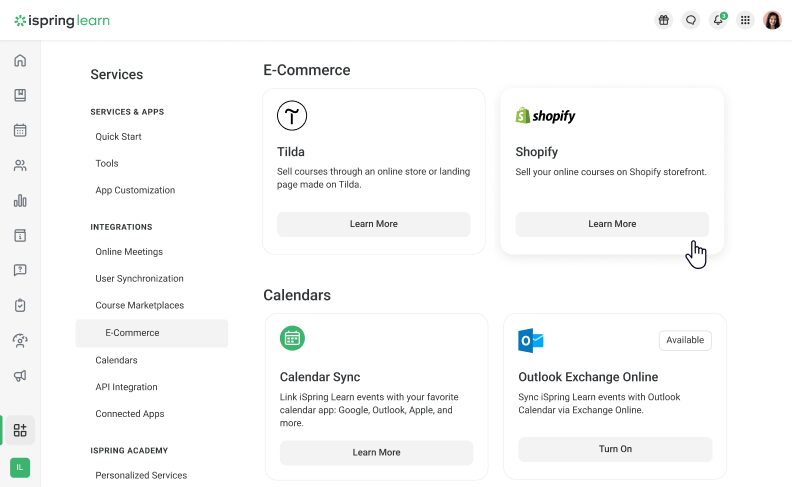Open the apps grid icon in header
Screen dimensions: 792x487
point(745,20)
